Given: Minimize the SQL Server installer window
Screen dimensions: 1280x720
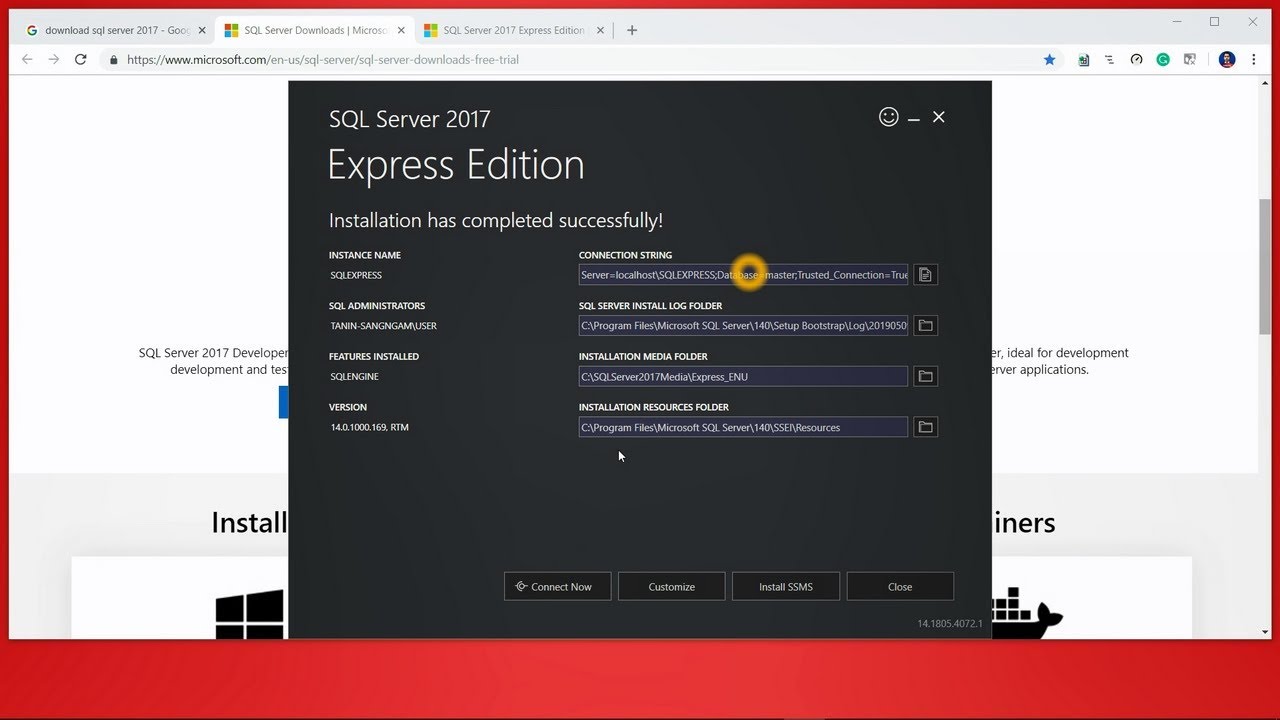Looking at the screenshot, I should click(x=914, y=118).
